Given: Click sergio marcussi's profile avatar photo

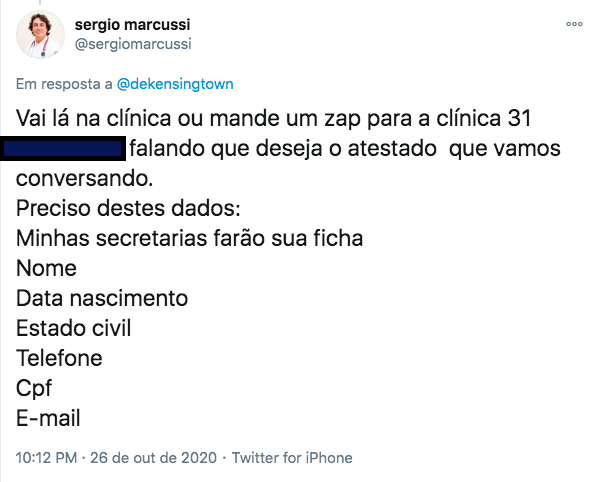Looking at the screenshot, I should click(40, 34).
